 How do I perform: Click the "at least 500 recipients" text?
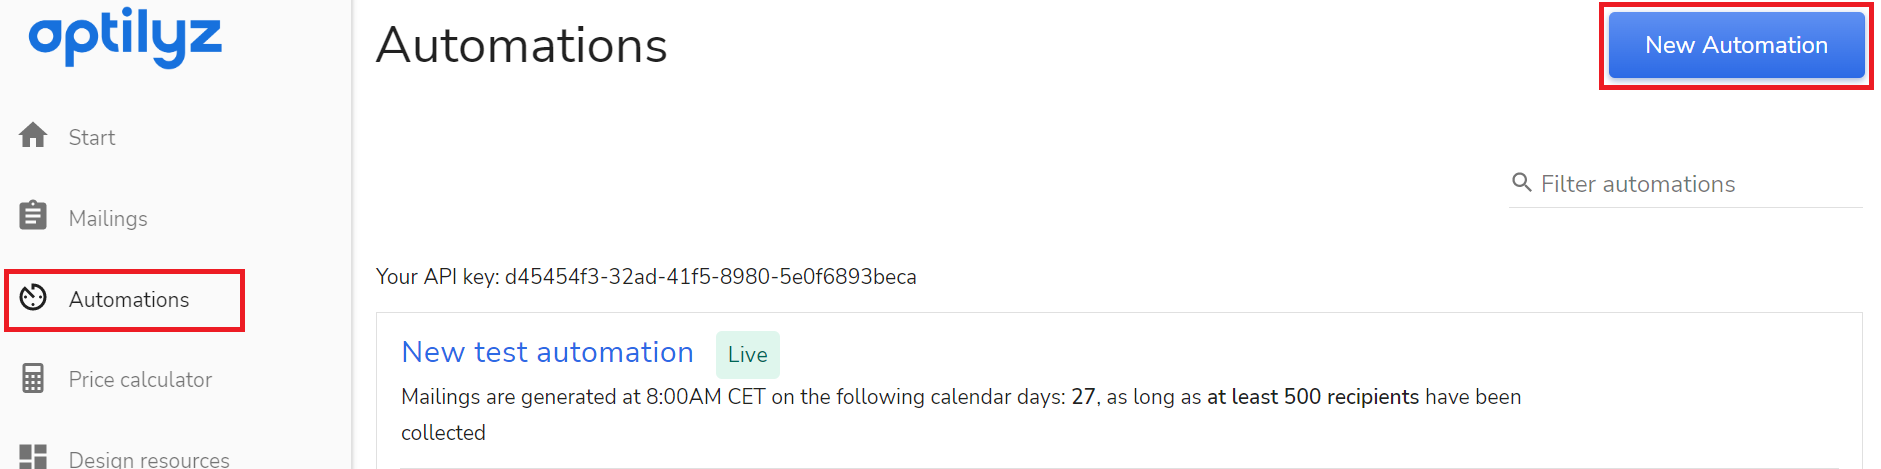pos(1312,397)
